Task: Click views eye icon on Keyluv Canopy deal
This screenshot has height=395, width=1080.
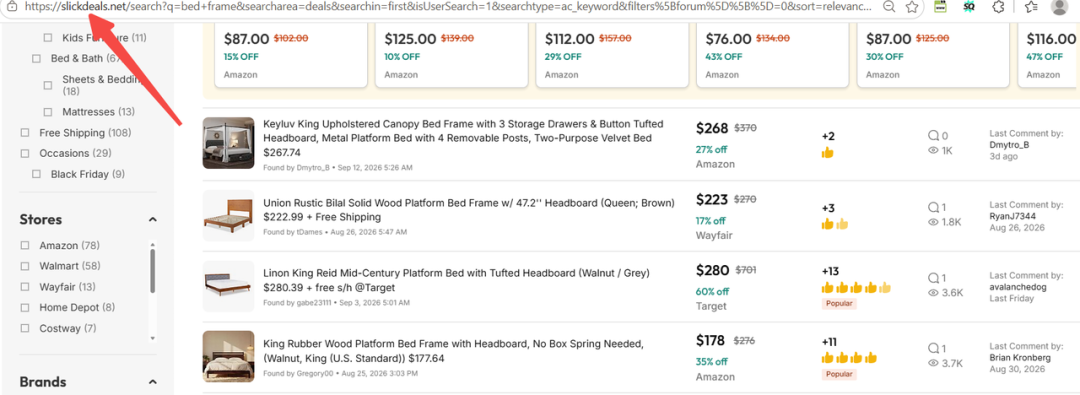Action: 933,150
